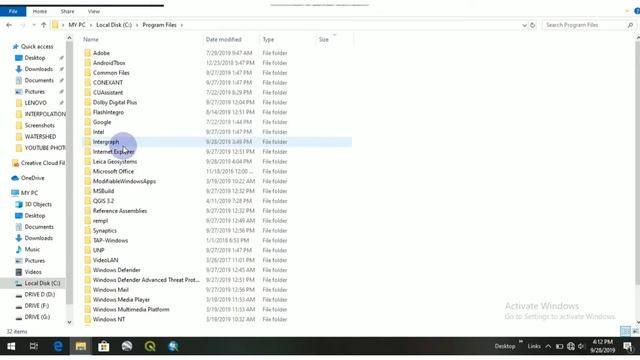
Task: Switch to the Home ribbon tab
Action: click(x=40, y=11)
